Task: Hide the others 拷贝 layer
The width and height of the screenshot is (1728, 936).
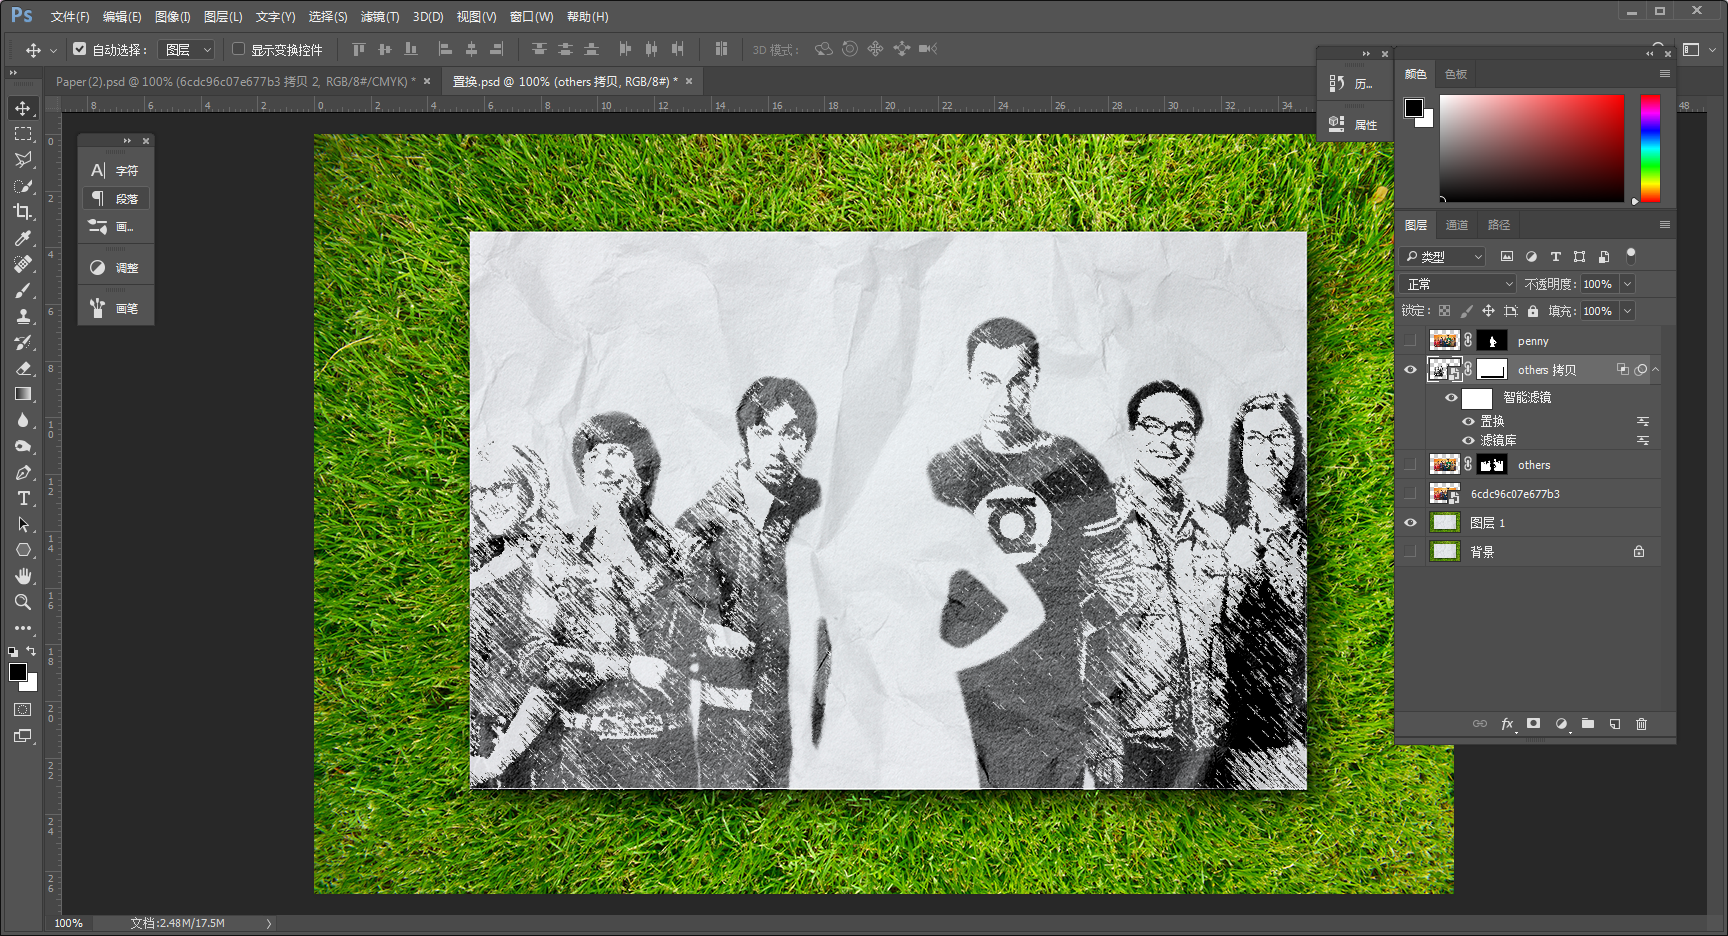Action: pyautogui.click(x=1410, y=370)
